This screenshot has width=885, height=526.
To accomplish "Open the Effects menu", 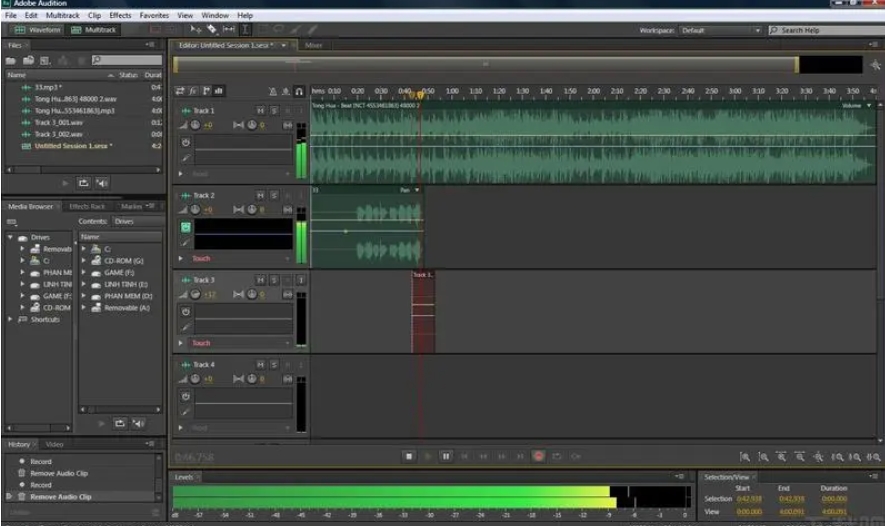I will (x=120, y=15).
